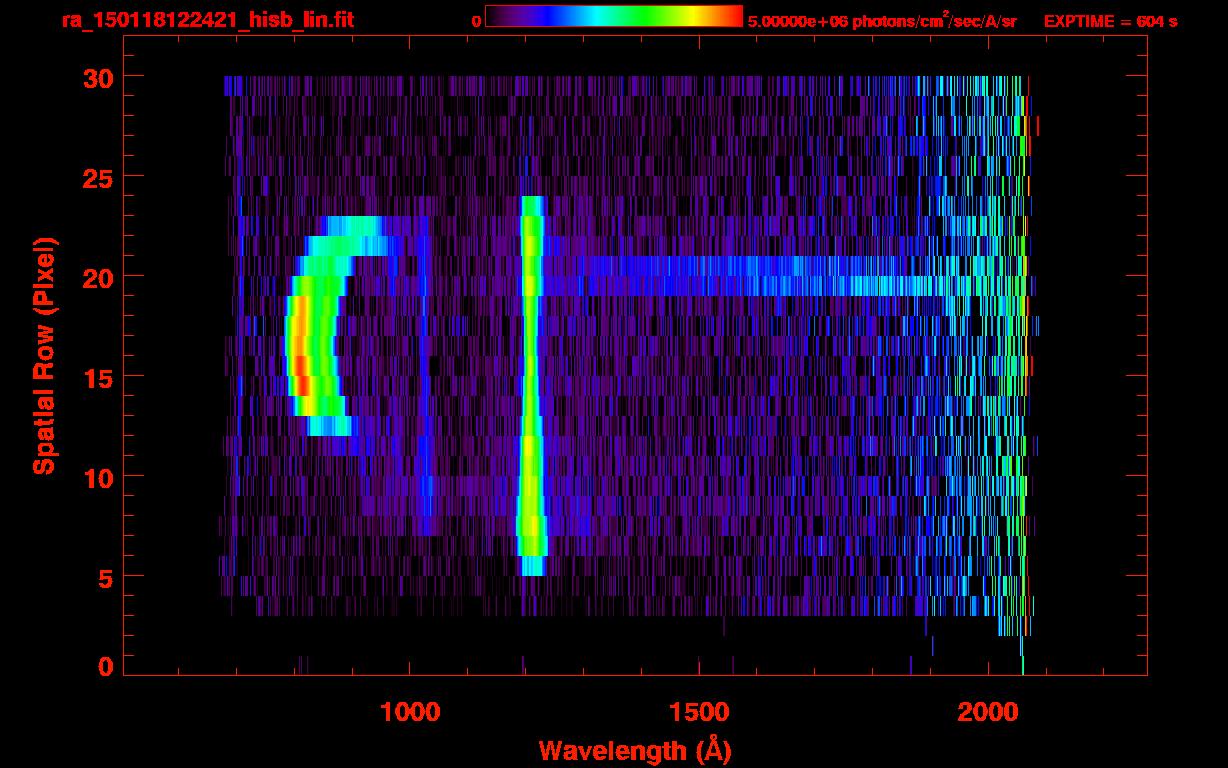1228x768 pixels.
Task: Click the spatial row tick label 15
Action: 97,377
